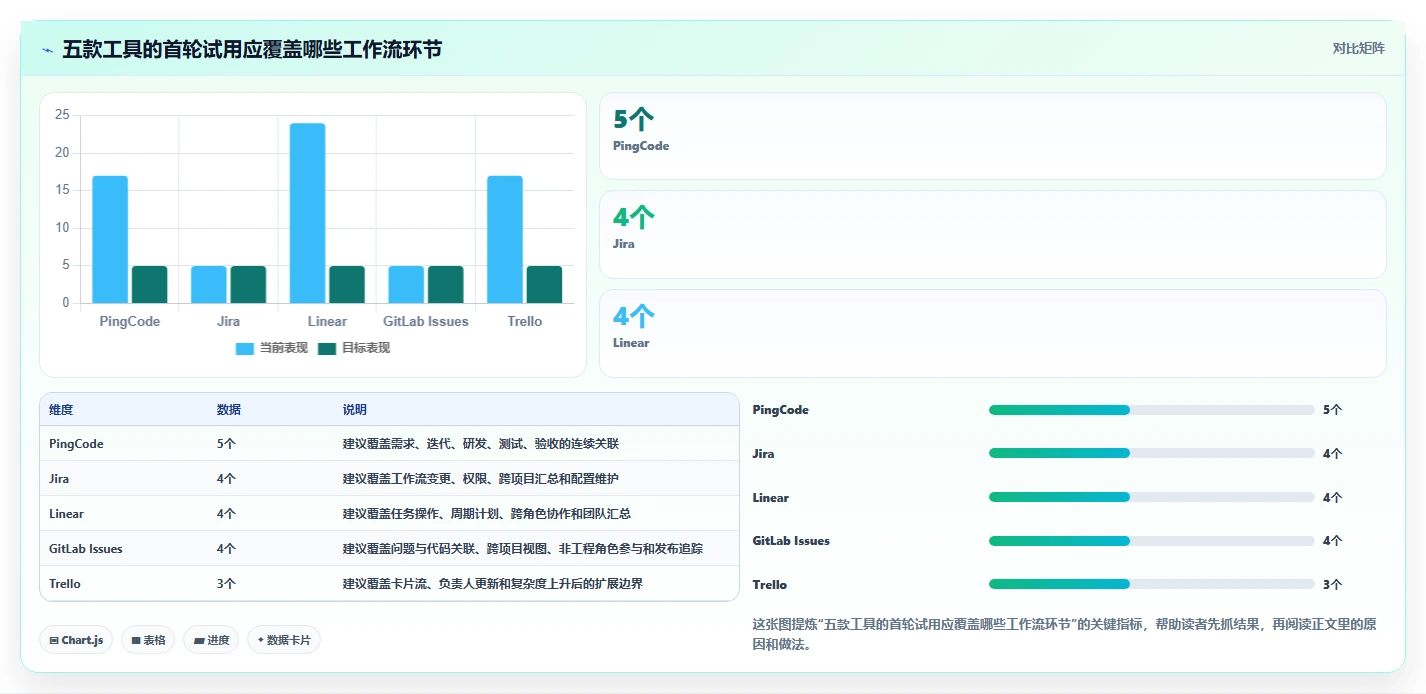Click the title 五款工具的首轮试用应覆盖哪些工作流环节
1426x694 pixels.
pos(252,49)
